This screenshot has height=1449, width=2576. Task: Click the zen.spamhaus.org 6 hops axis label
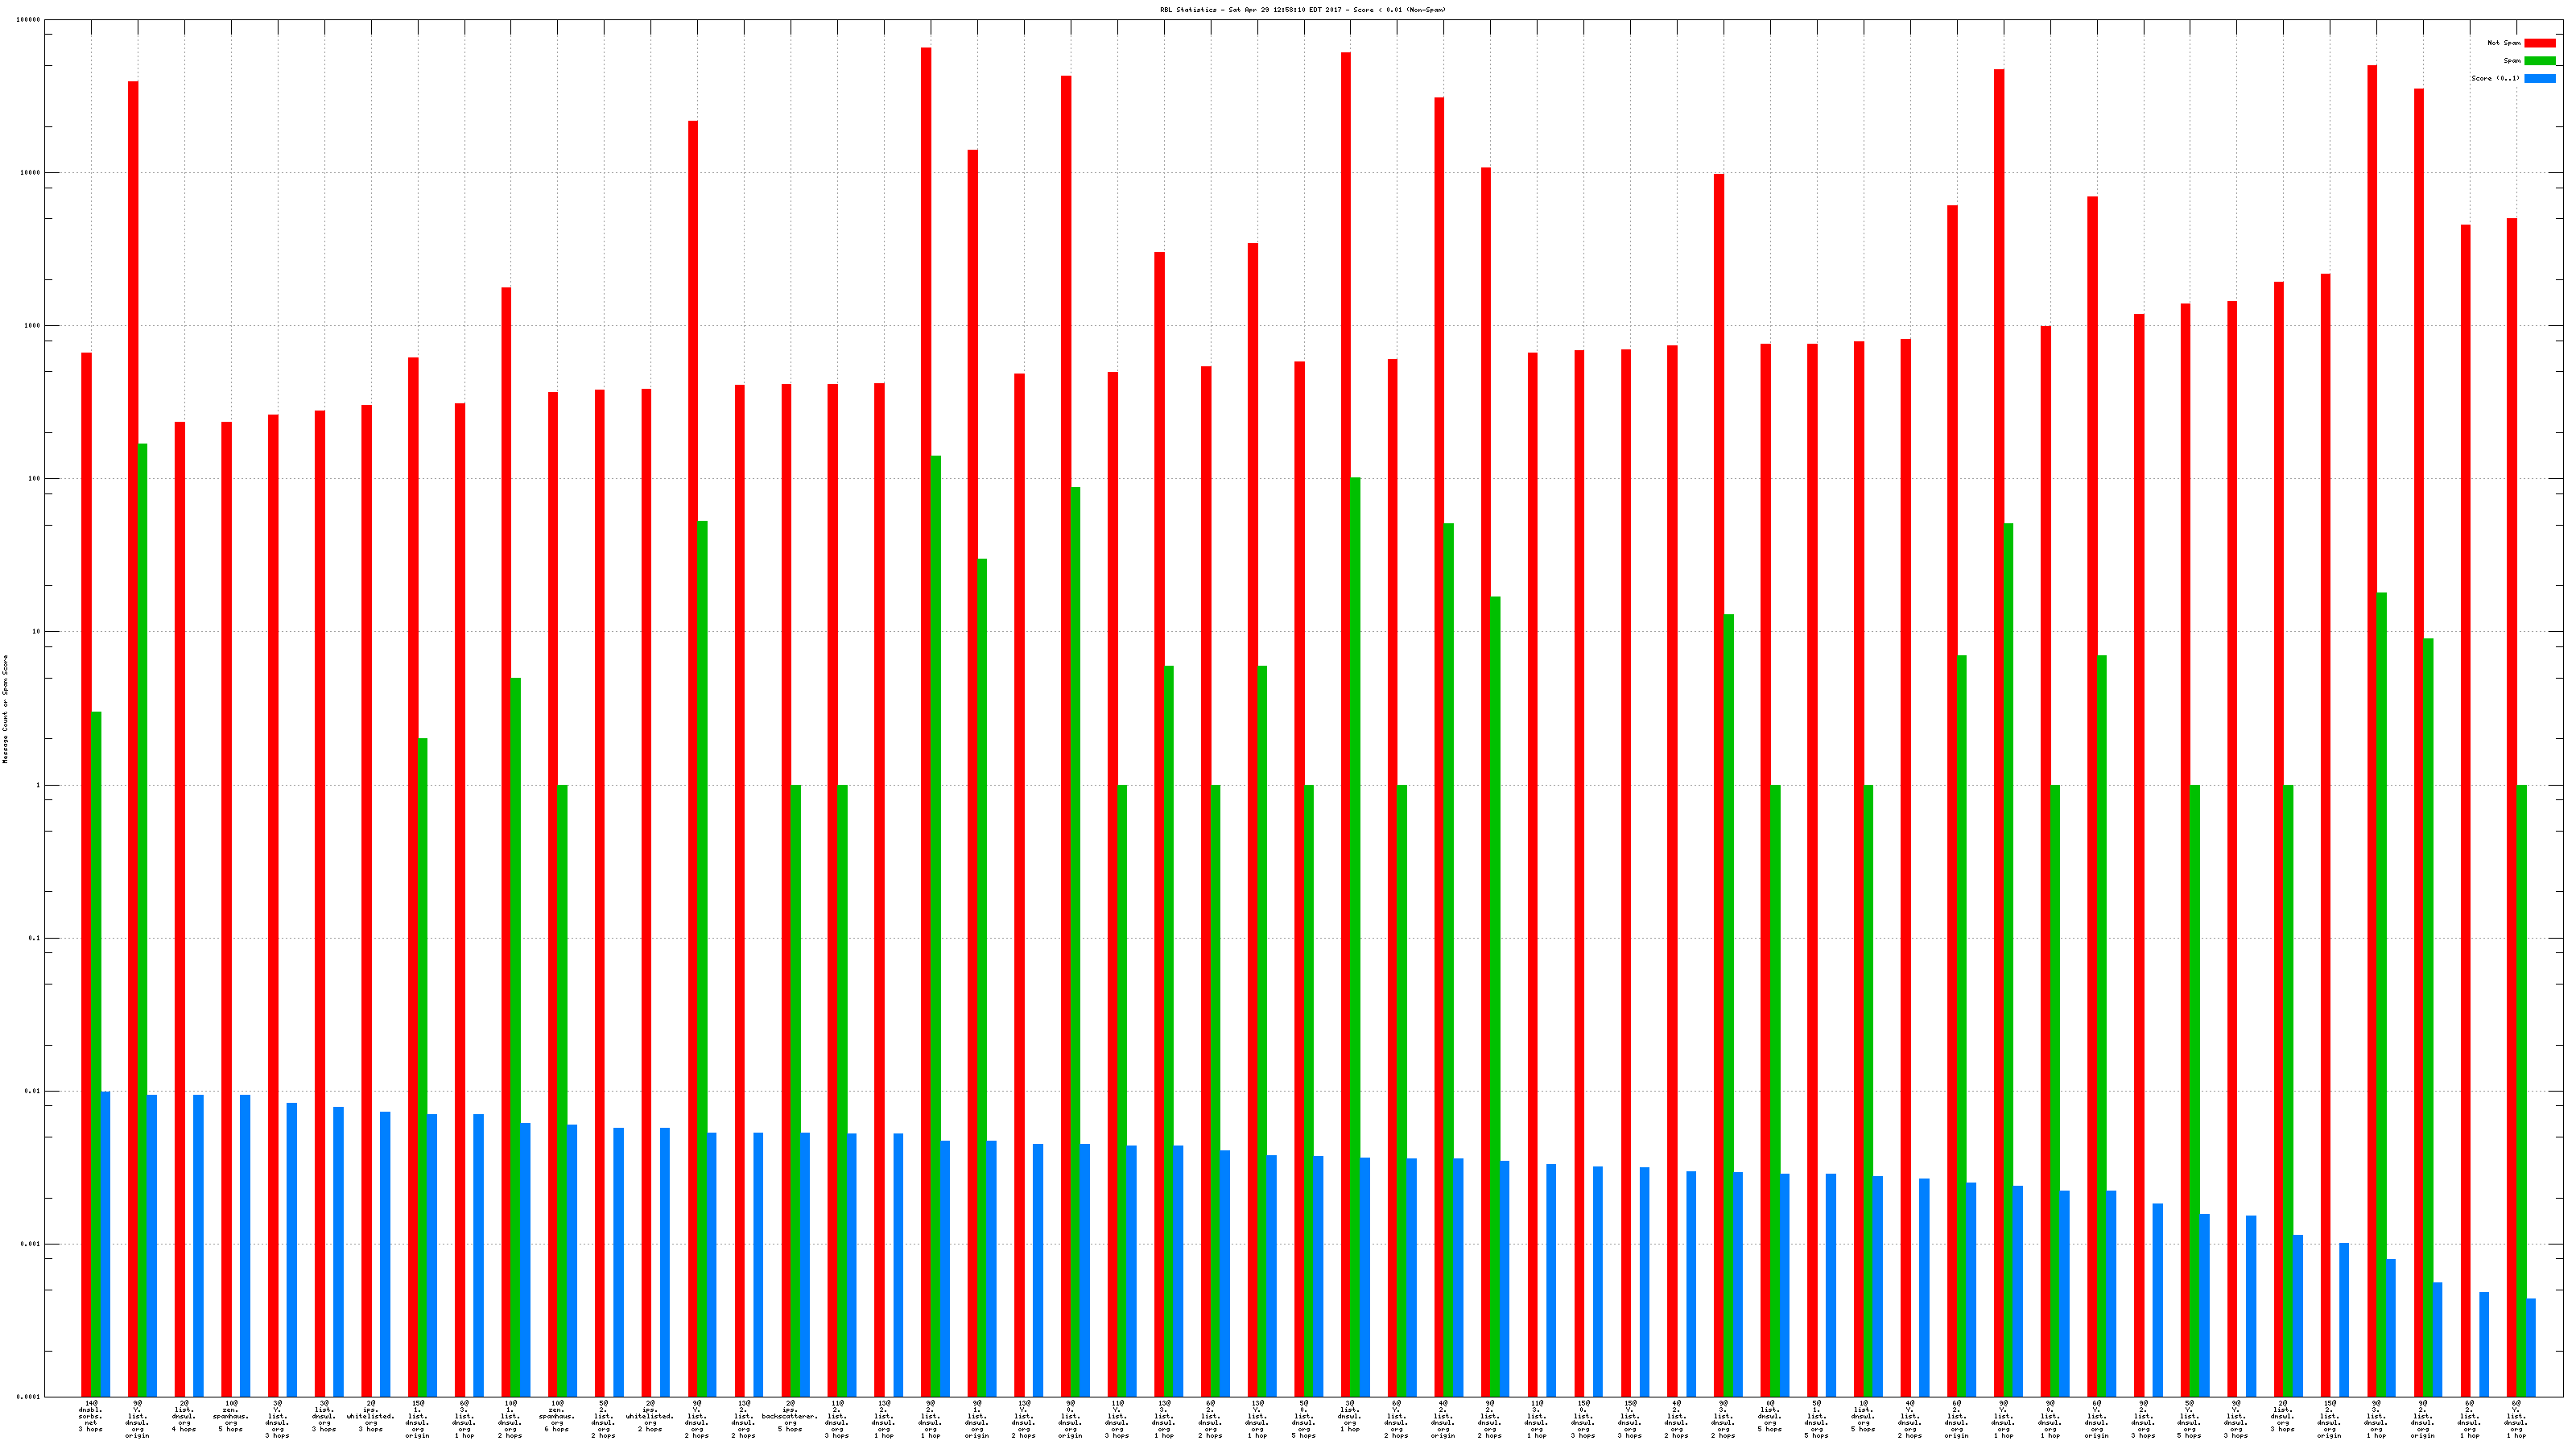tap(557, 1417)
